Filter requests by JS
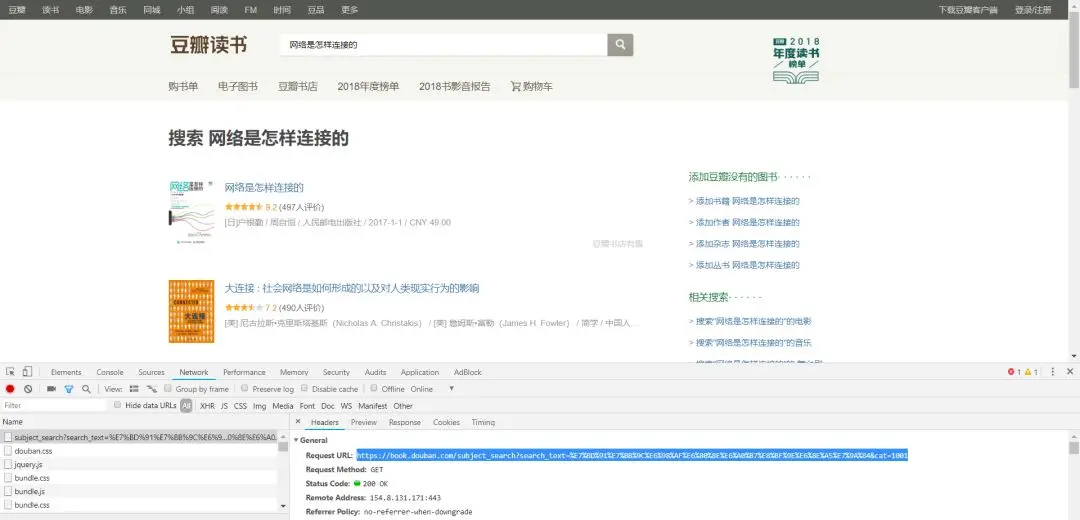The image size is (1080, 520). [225, 406]
